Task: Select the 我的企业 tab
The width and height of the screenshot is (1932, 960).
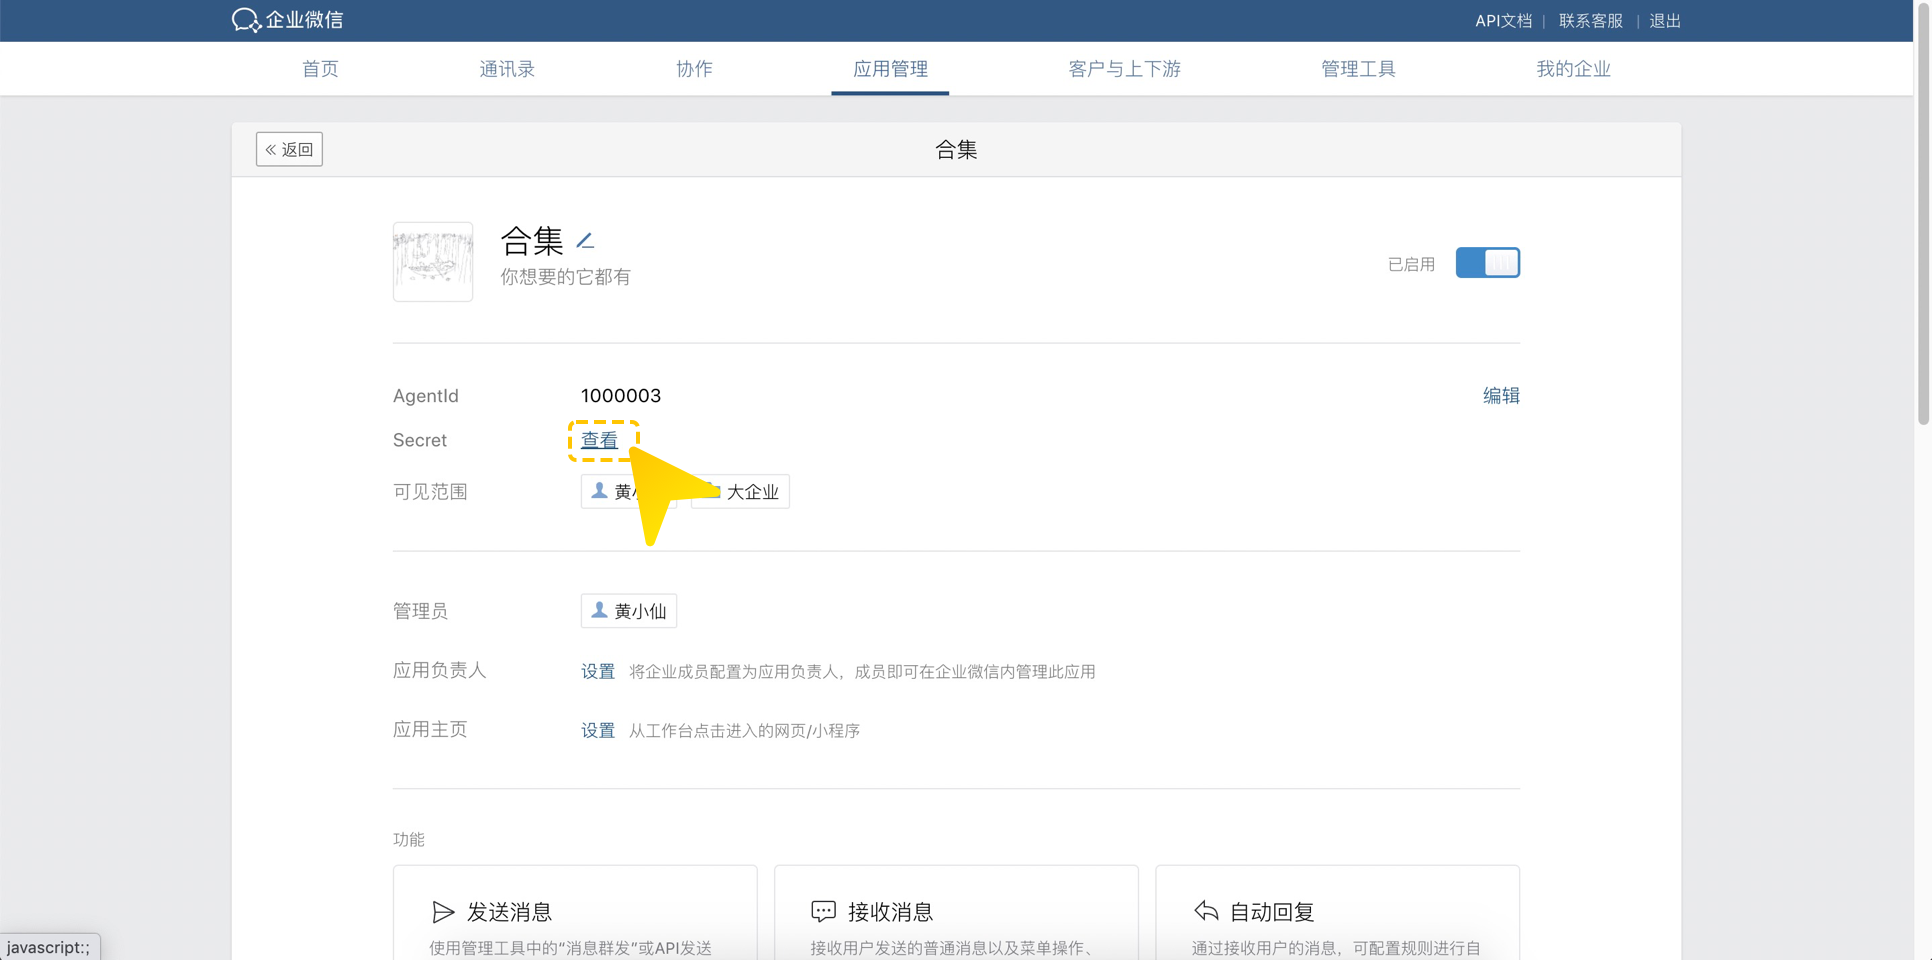Action: 1573,69
